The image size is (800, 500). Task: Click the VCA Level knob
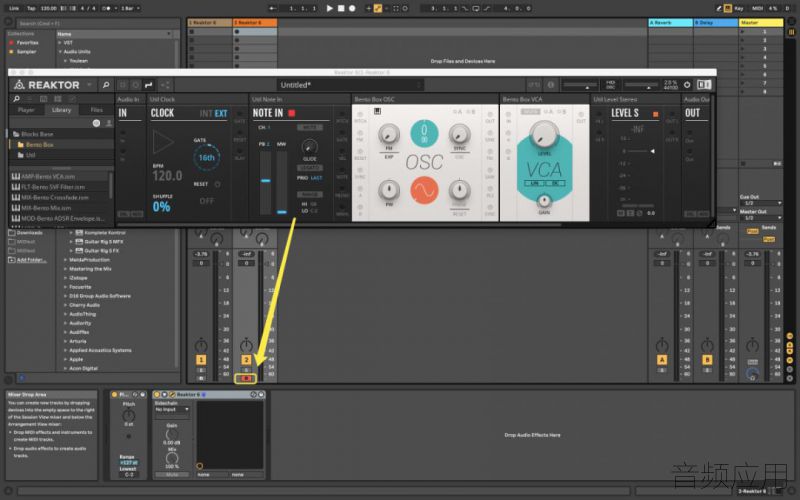544,135
